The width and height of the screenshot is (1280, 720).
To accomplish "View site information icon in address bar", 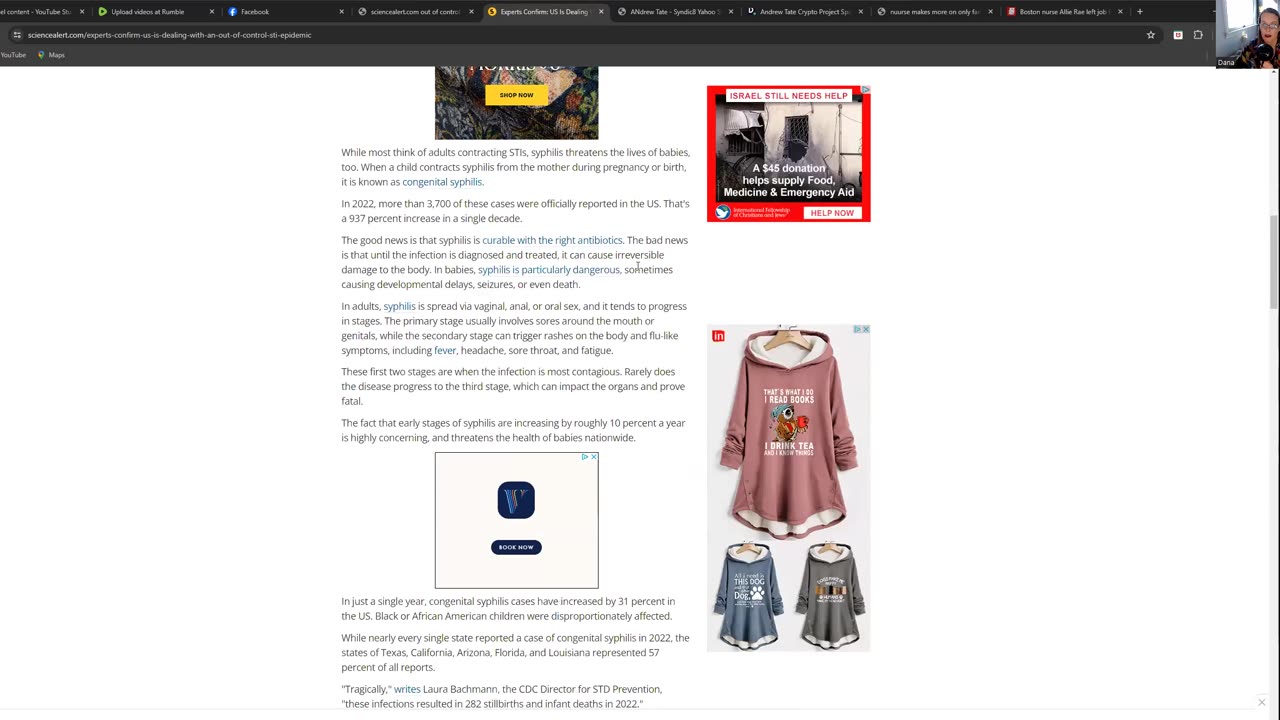I will pos(17,35).
